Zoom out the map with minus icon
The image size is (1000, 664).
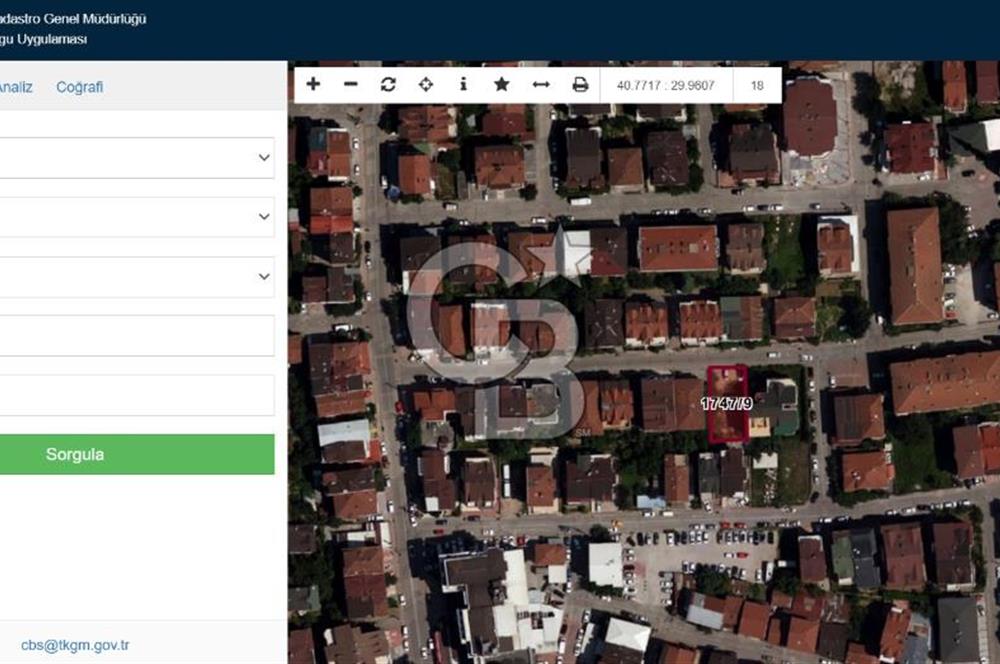[x=350, y=85]
